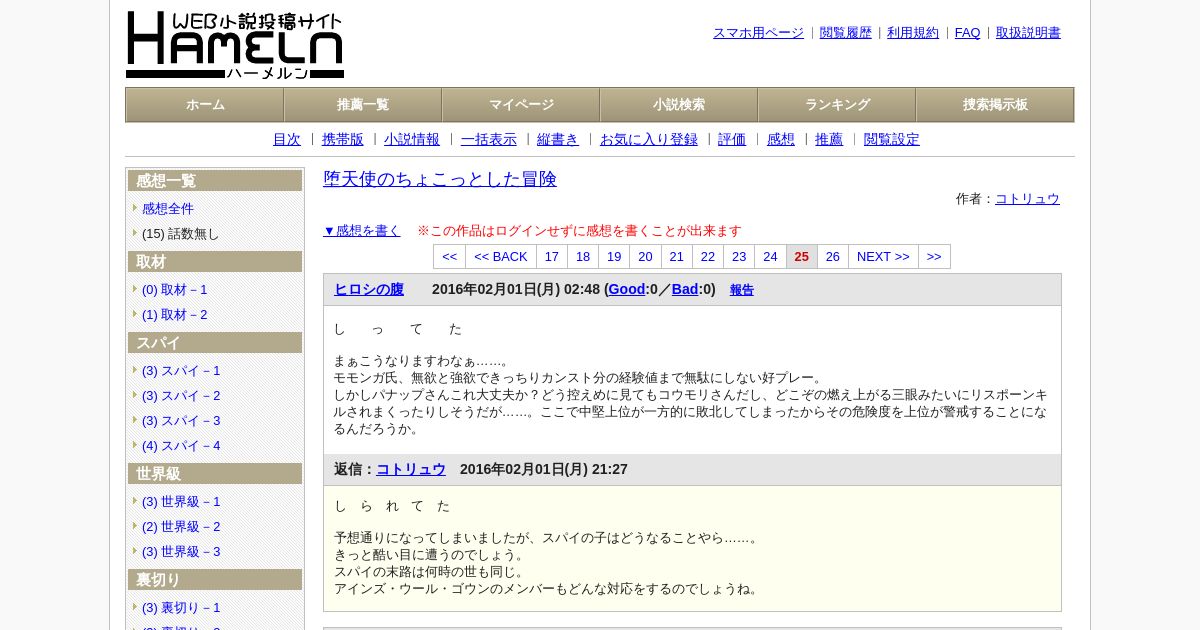The width and height of the screenshot is (1200, 630).
Task: Click the 縦書き sub-menu link
Action: point(558,140)
